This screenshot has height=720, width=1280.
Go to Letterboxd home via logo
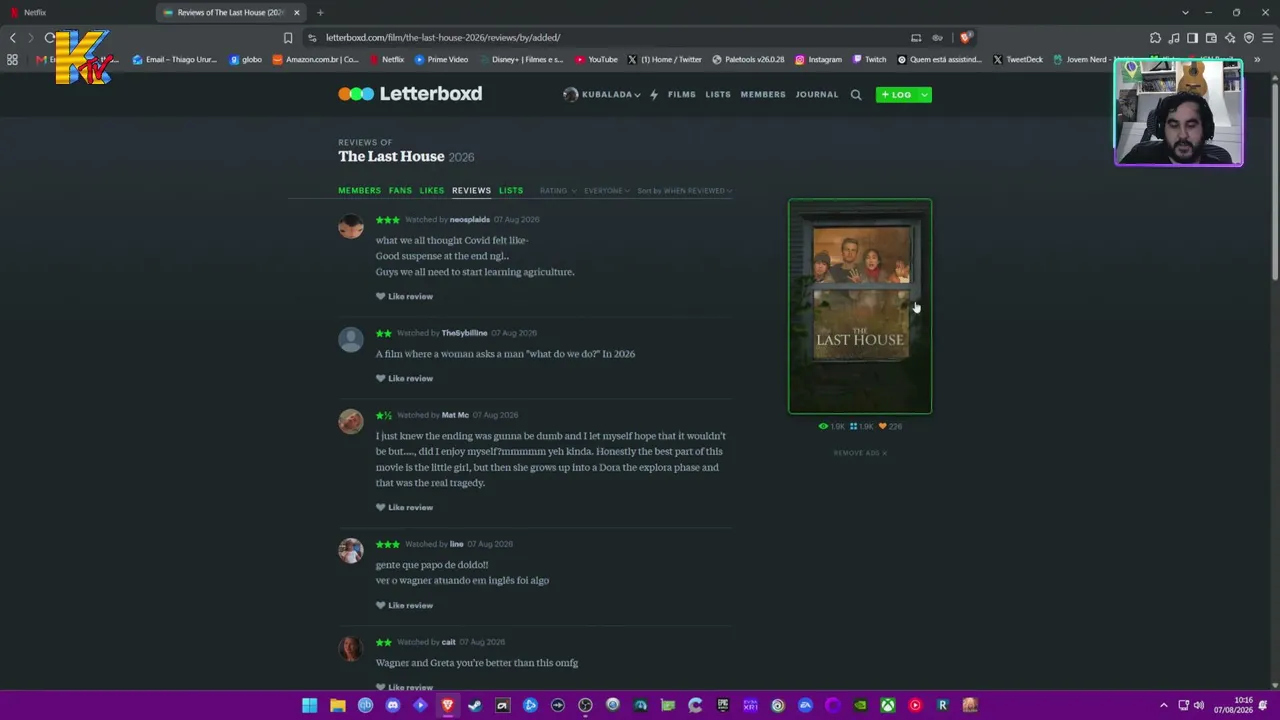[x=410, y=94]
